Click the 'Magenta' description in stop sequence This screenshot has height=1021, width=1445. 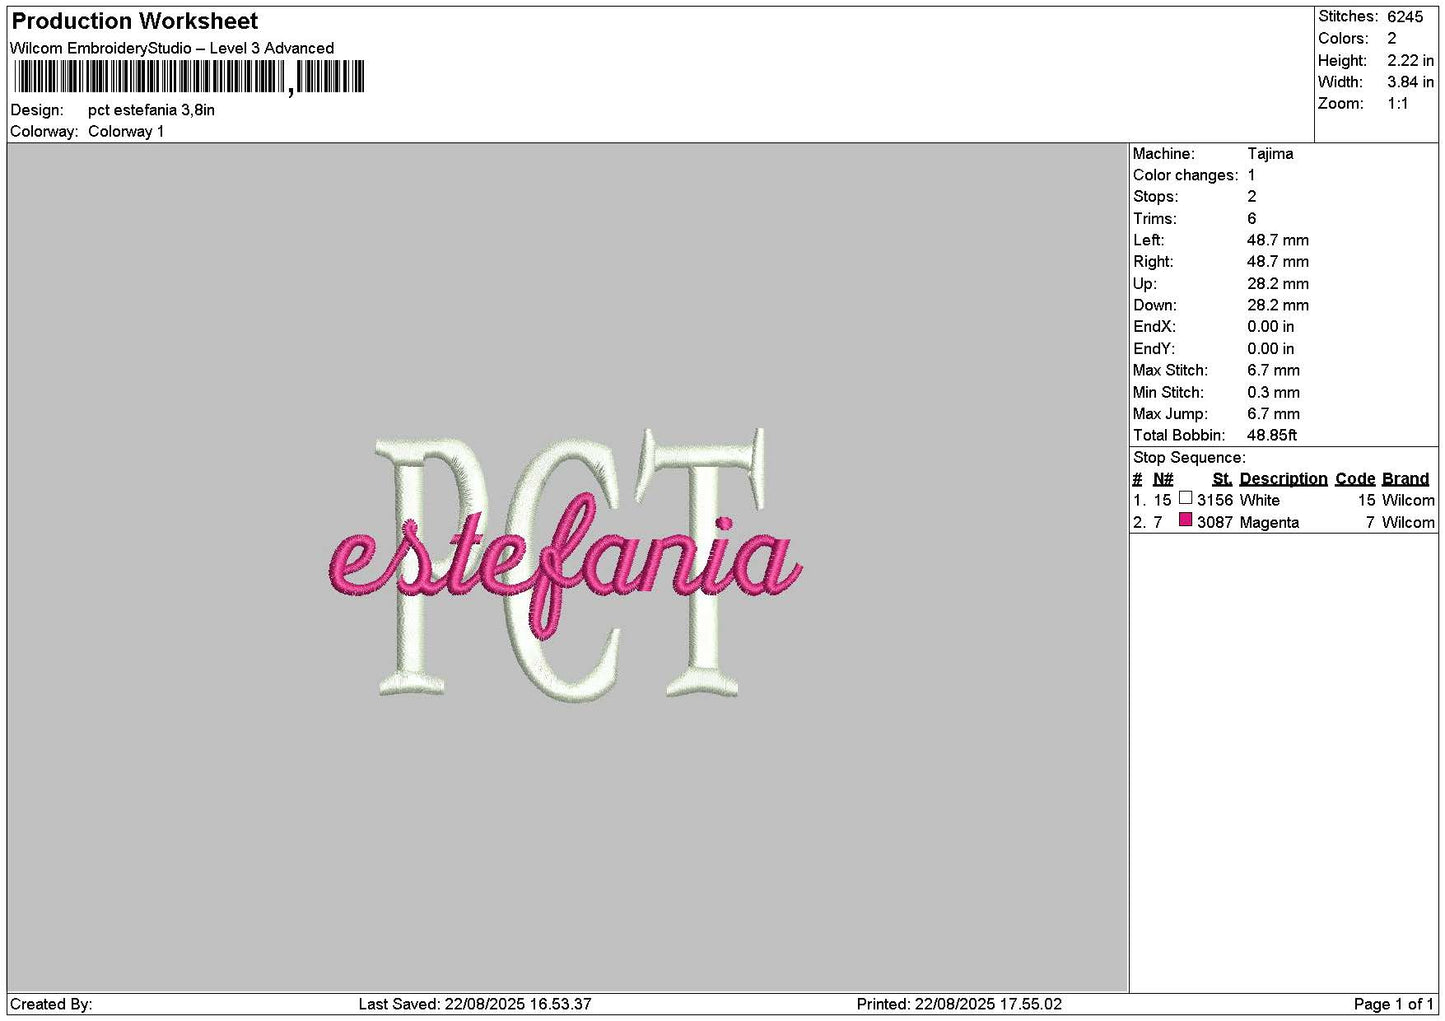pos(1270,522)
